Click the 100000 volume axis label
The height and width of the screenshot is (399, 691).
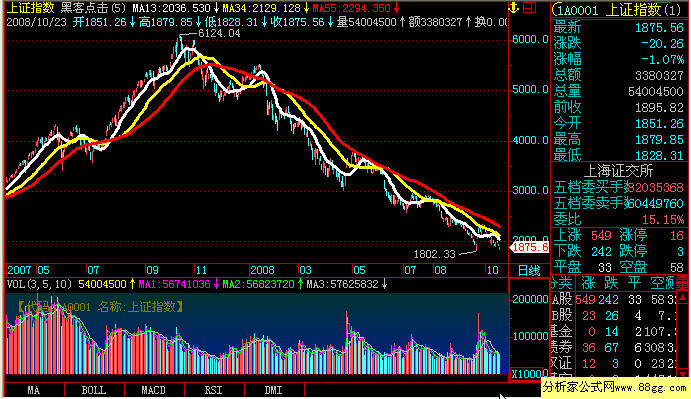(x=530, y=336)
